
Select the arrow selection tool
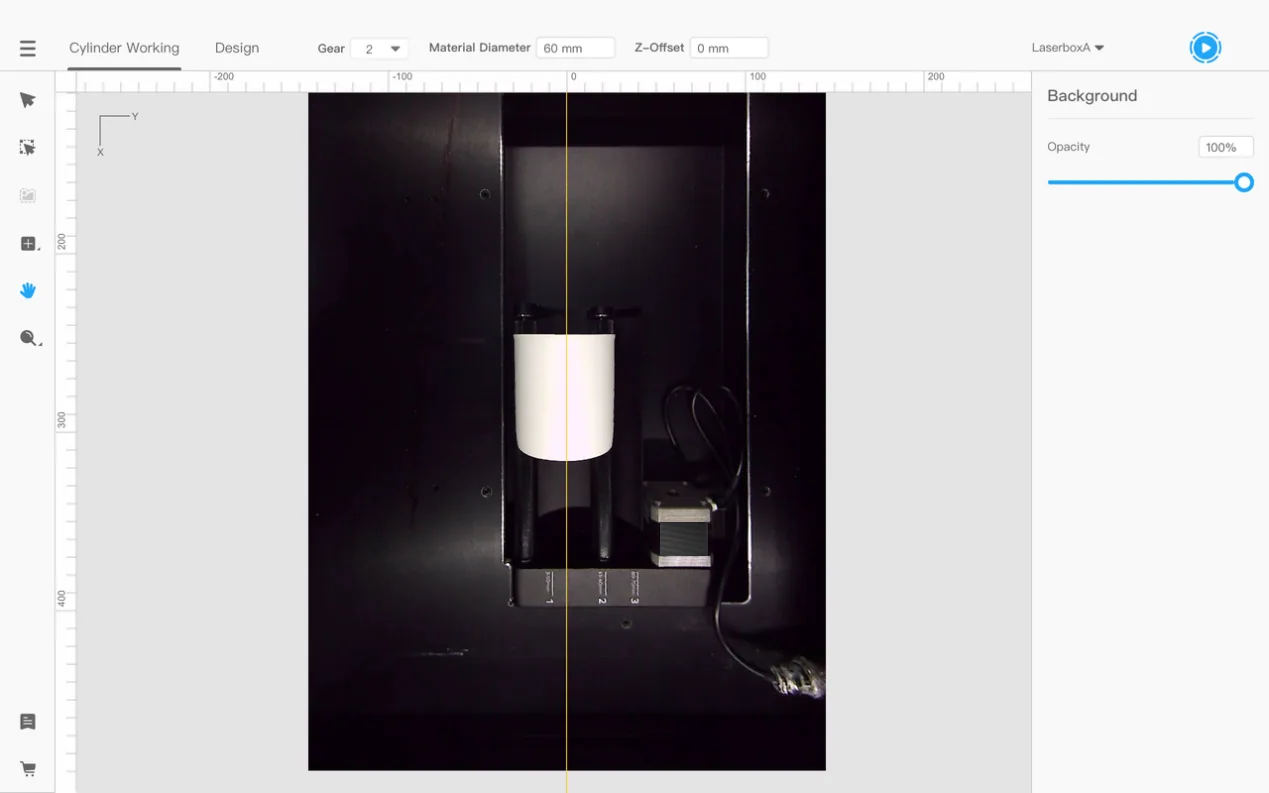click(28, 100)
